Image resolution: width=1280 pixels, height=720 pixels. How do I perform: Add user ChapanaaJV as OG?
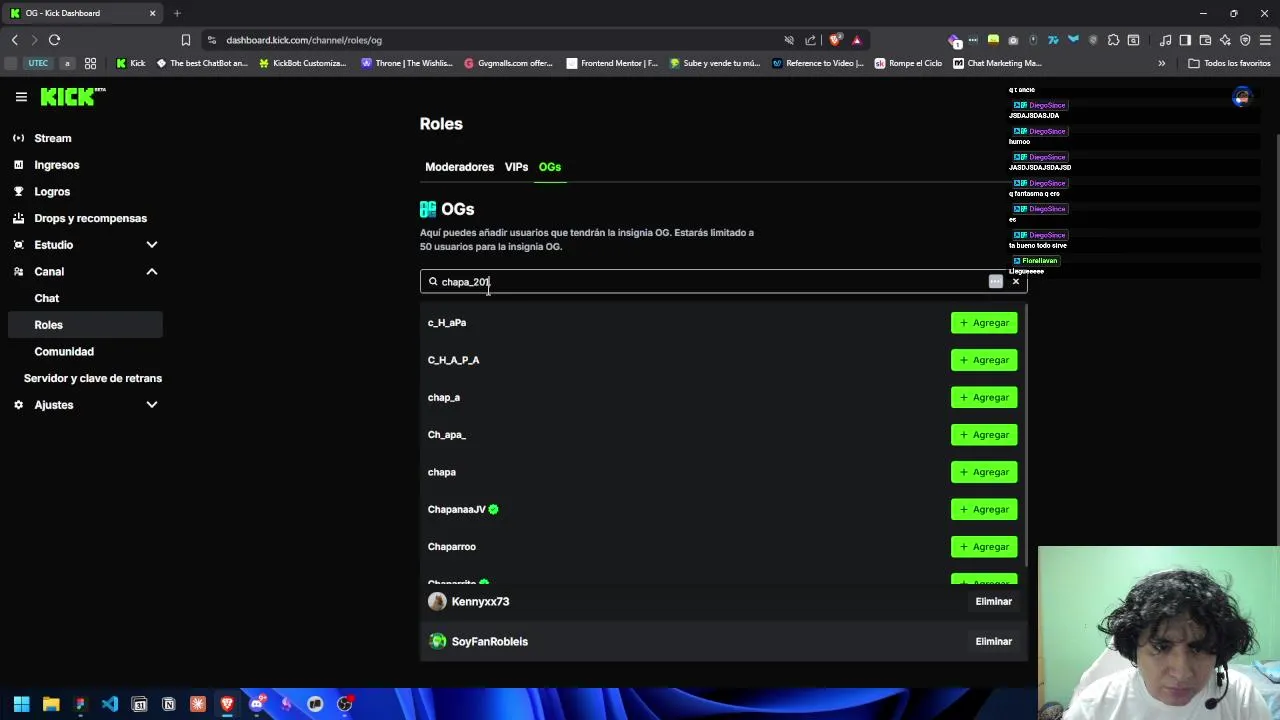(x=984, y=510)
